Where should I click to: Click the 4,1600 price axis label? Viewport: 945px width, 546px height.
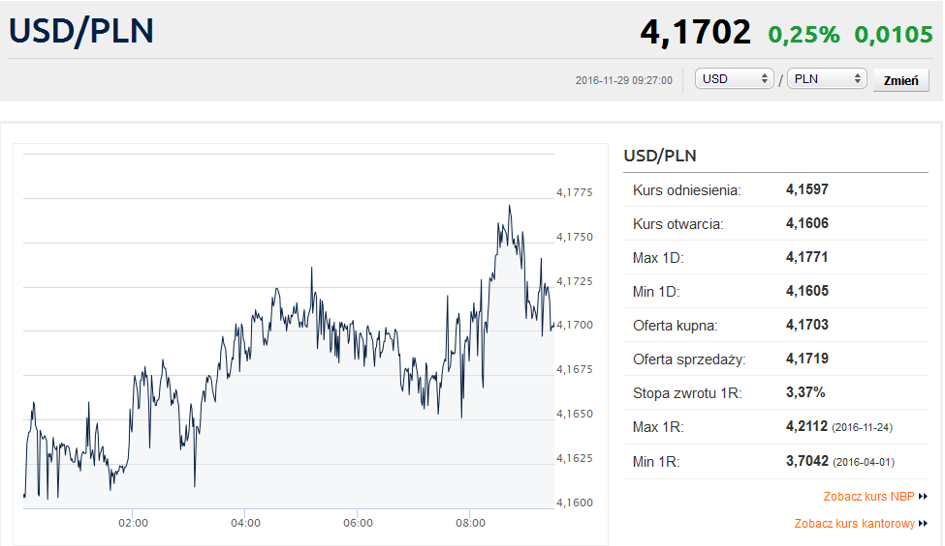[574, 502]
